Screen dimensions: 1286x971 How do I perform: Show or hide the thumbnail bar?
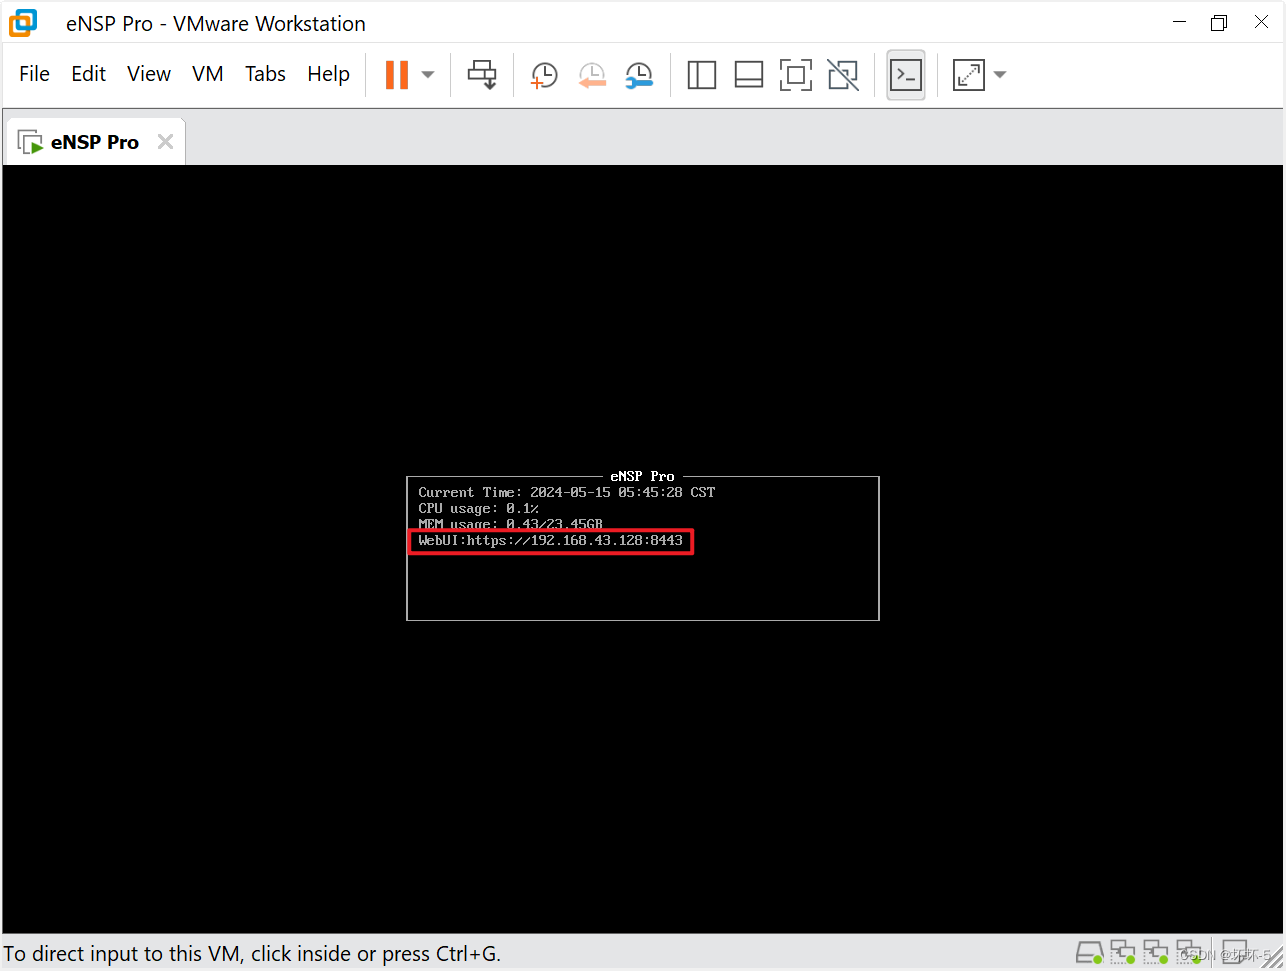[748, 74]
